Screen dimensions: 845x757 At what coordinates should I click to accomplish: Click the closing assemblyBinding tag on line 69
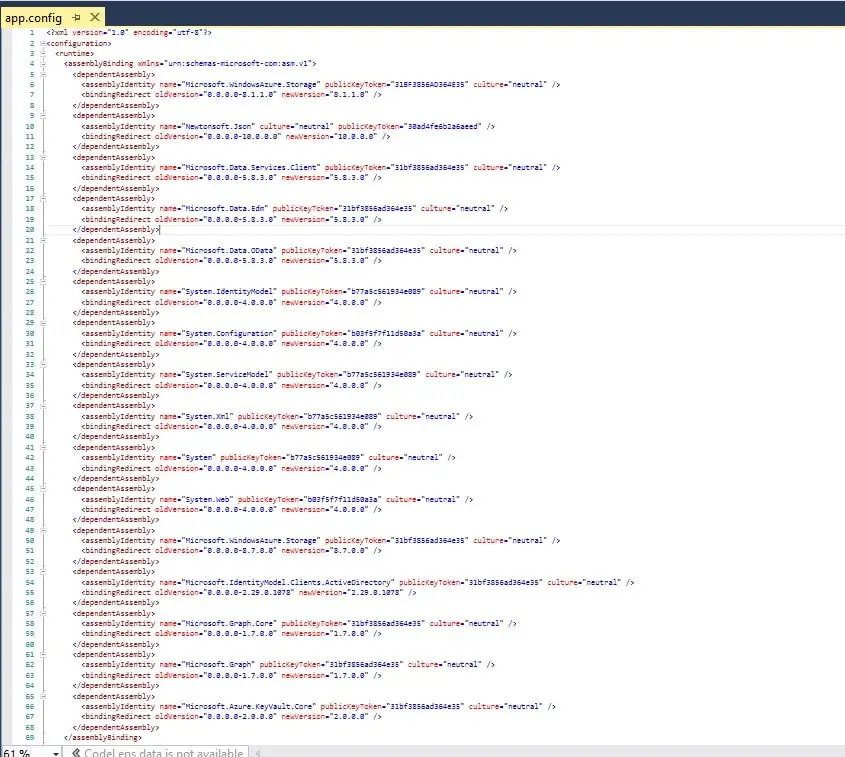tap(103, 737)
